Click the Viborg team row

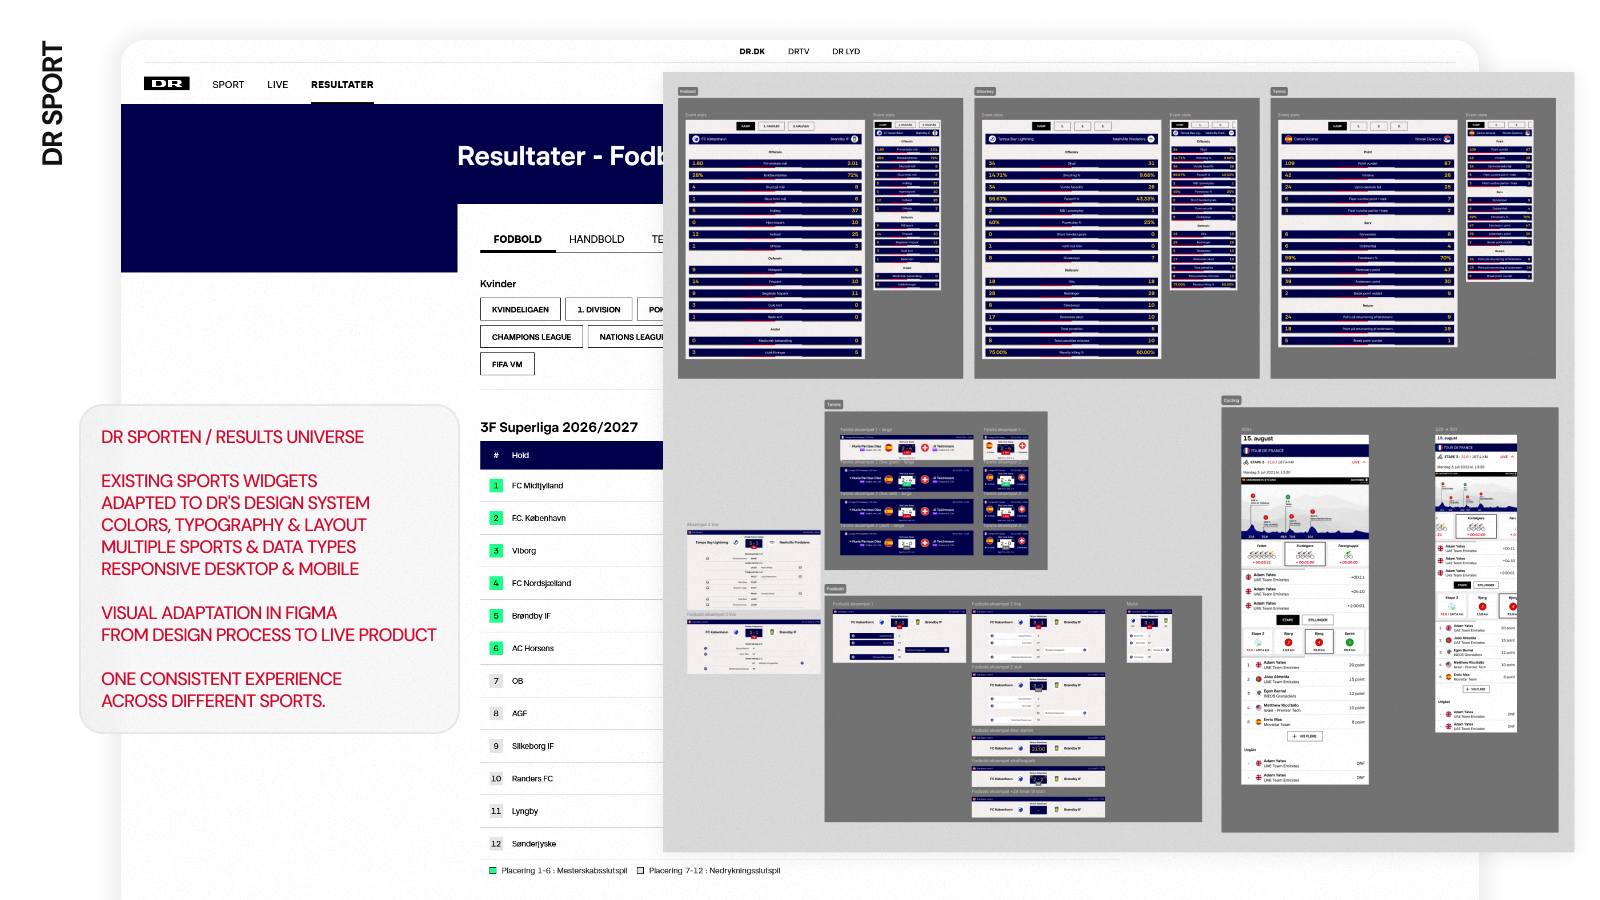coord(572,551)
